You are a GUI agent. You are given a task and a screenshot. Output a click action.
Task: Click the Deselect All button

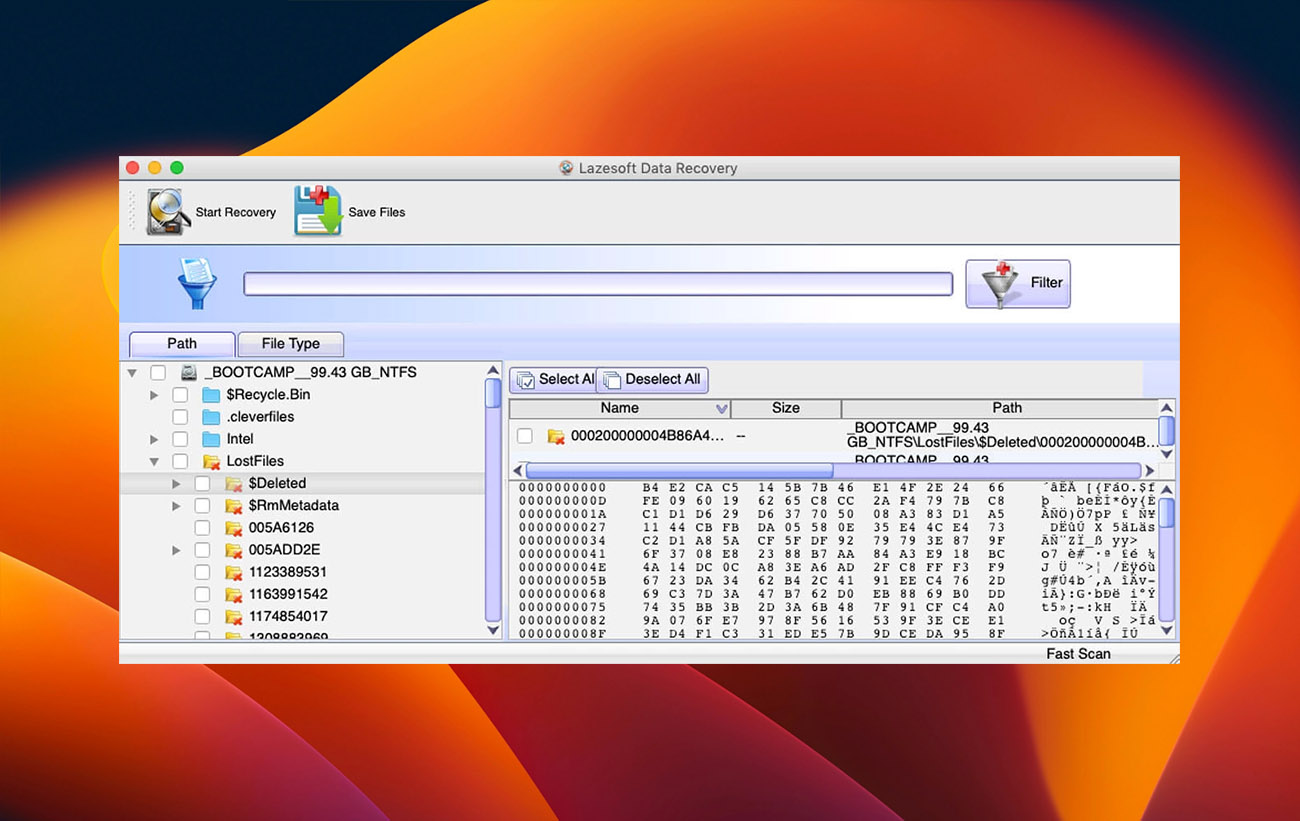(x=652, y=379)
